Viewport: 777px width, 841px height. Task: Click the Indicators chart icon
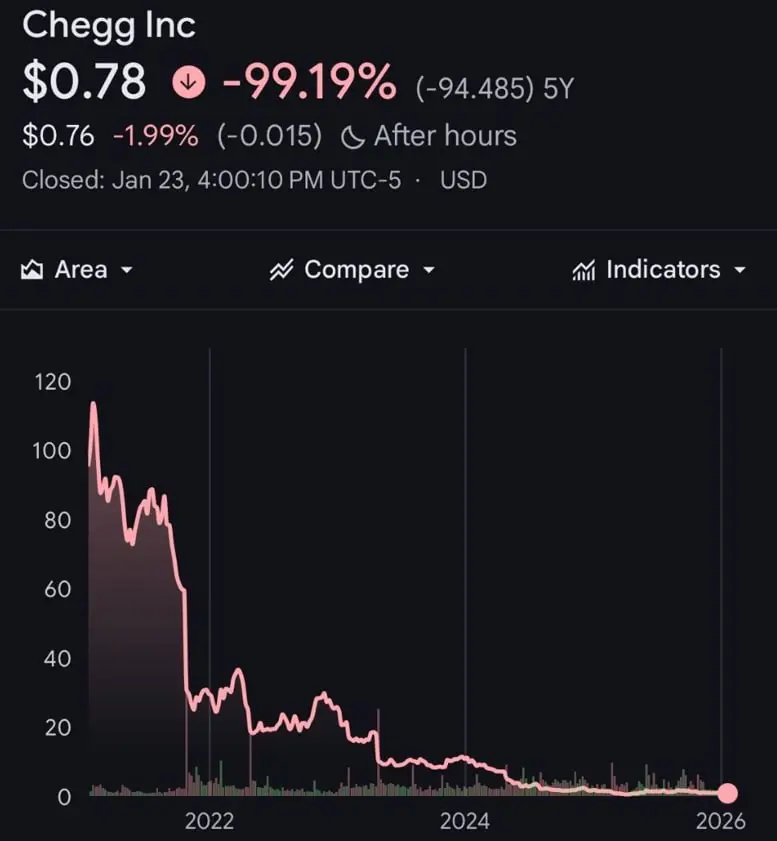(583, 270)
